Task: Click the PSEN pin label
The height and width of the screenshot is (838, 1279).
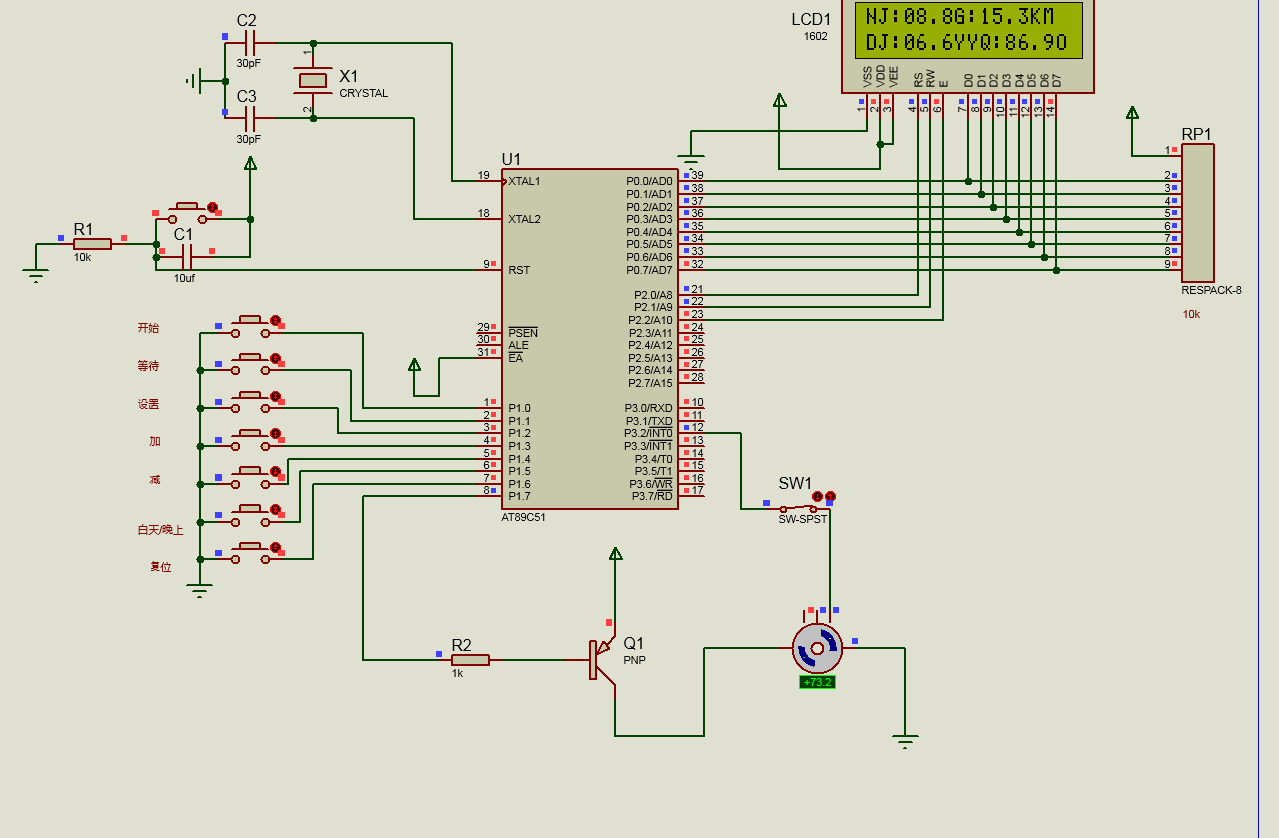Action: tap(522, 333)
